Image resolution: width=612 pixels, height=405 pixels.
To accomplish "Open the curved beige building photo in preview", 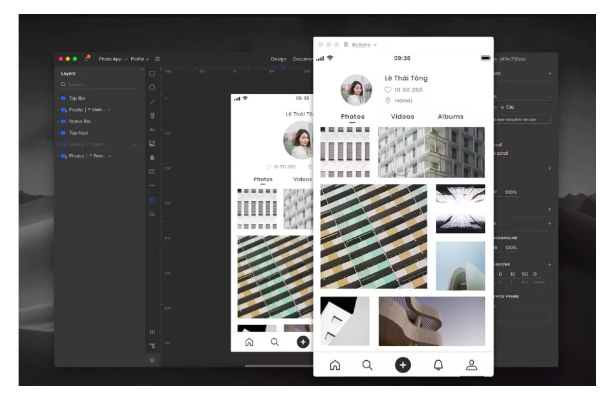I will [x=432, y=321].
